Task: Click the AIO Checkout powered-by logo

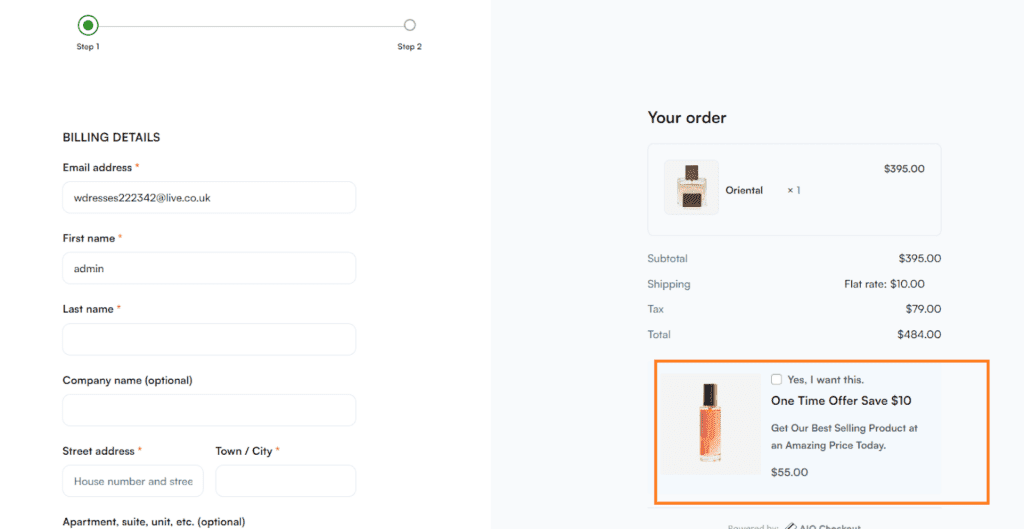Action: [x=823, y=526]
